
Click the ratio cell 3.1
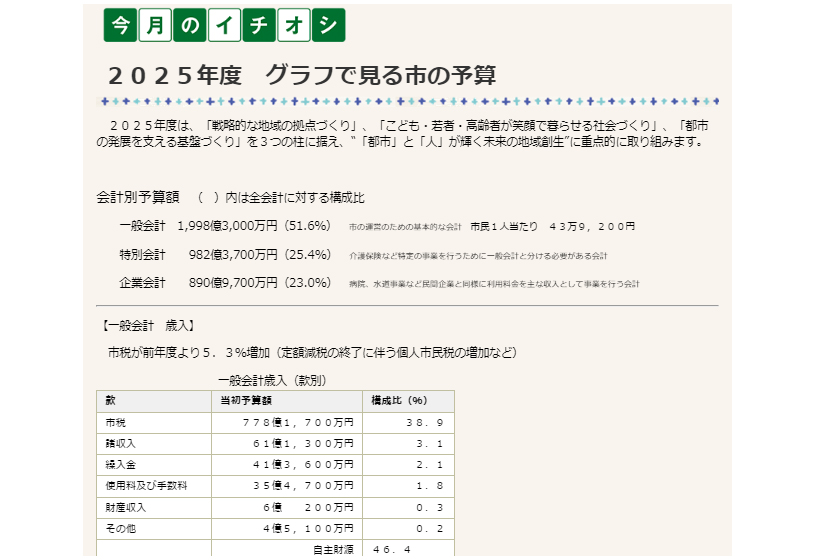409,444
